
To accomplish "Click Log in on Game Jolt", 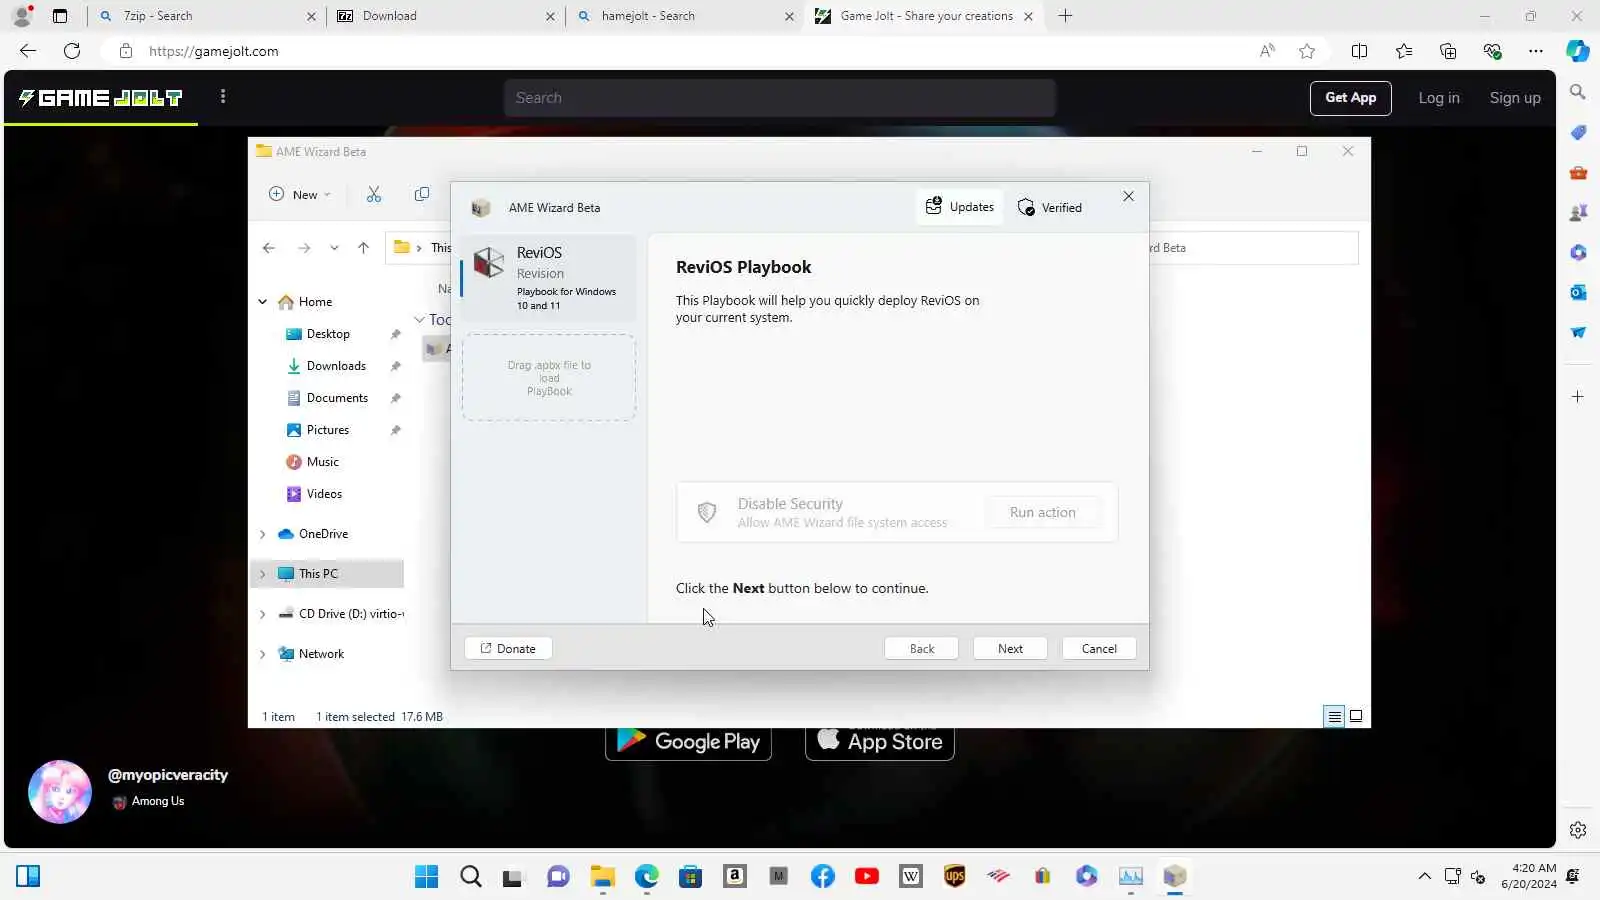I will click(1439, 98).
